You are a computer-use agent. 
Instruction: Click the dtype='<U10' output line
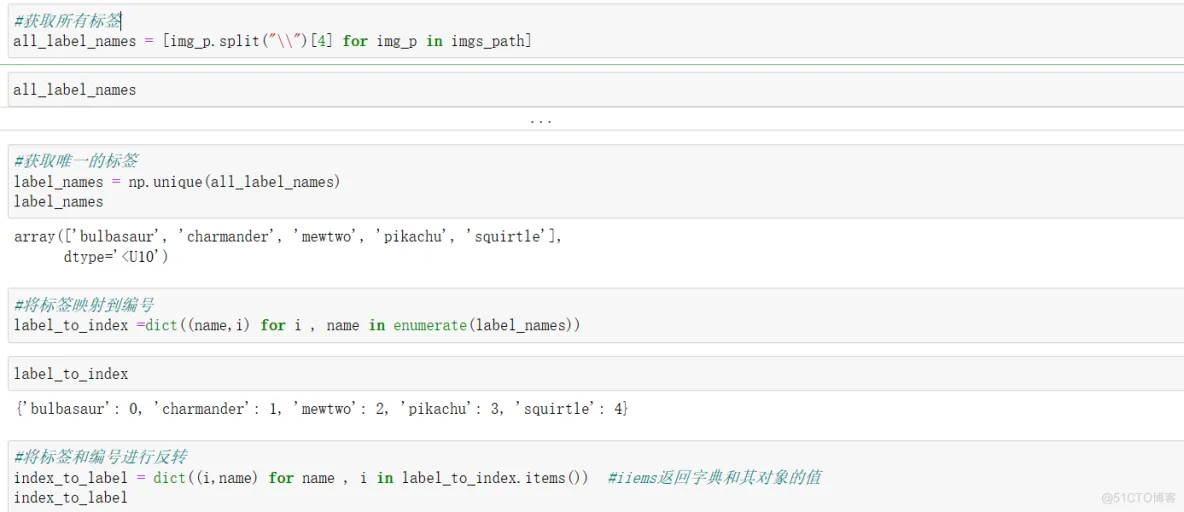pos(116,257)
